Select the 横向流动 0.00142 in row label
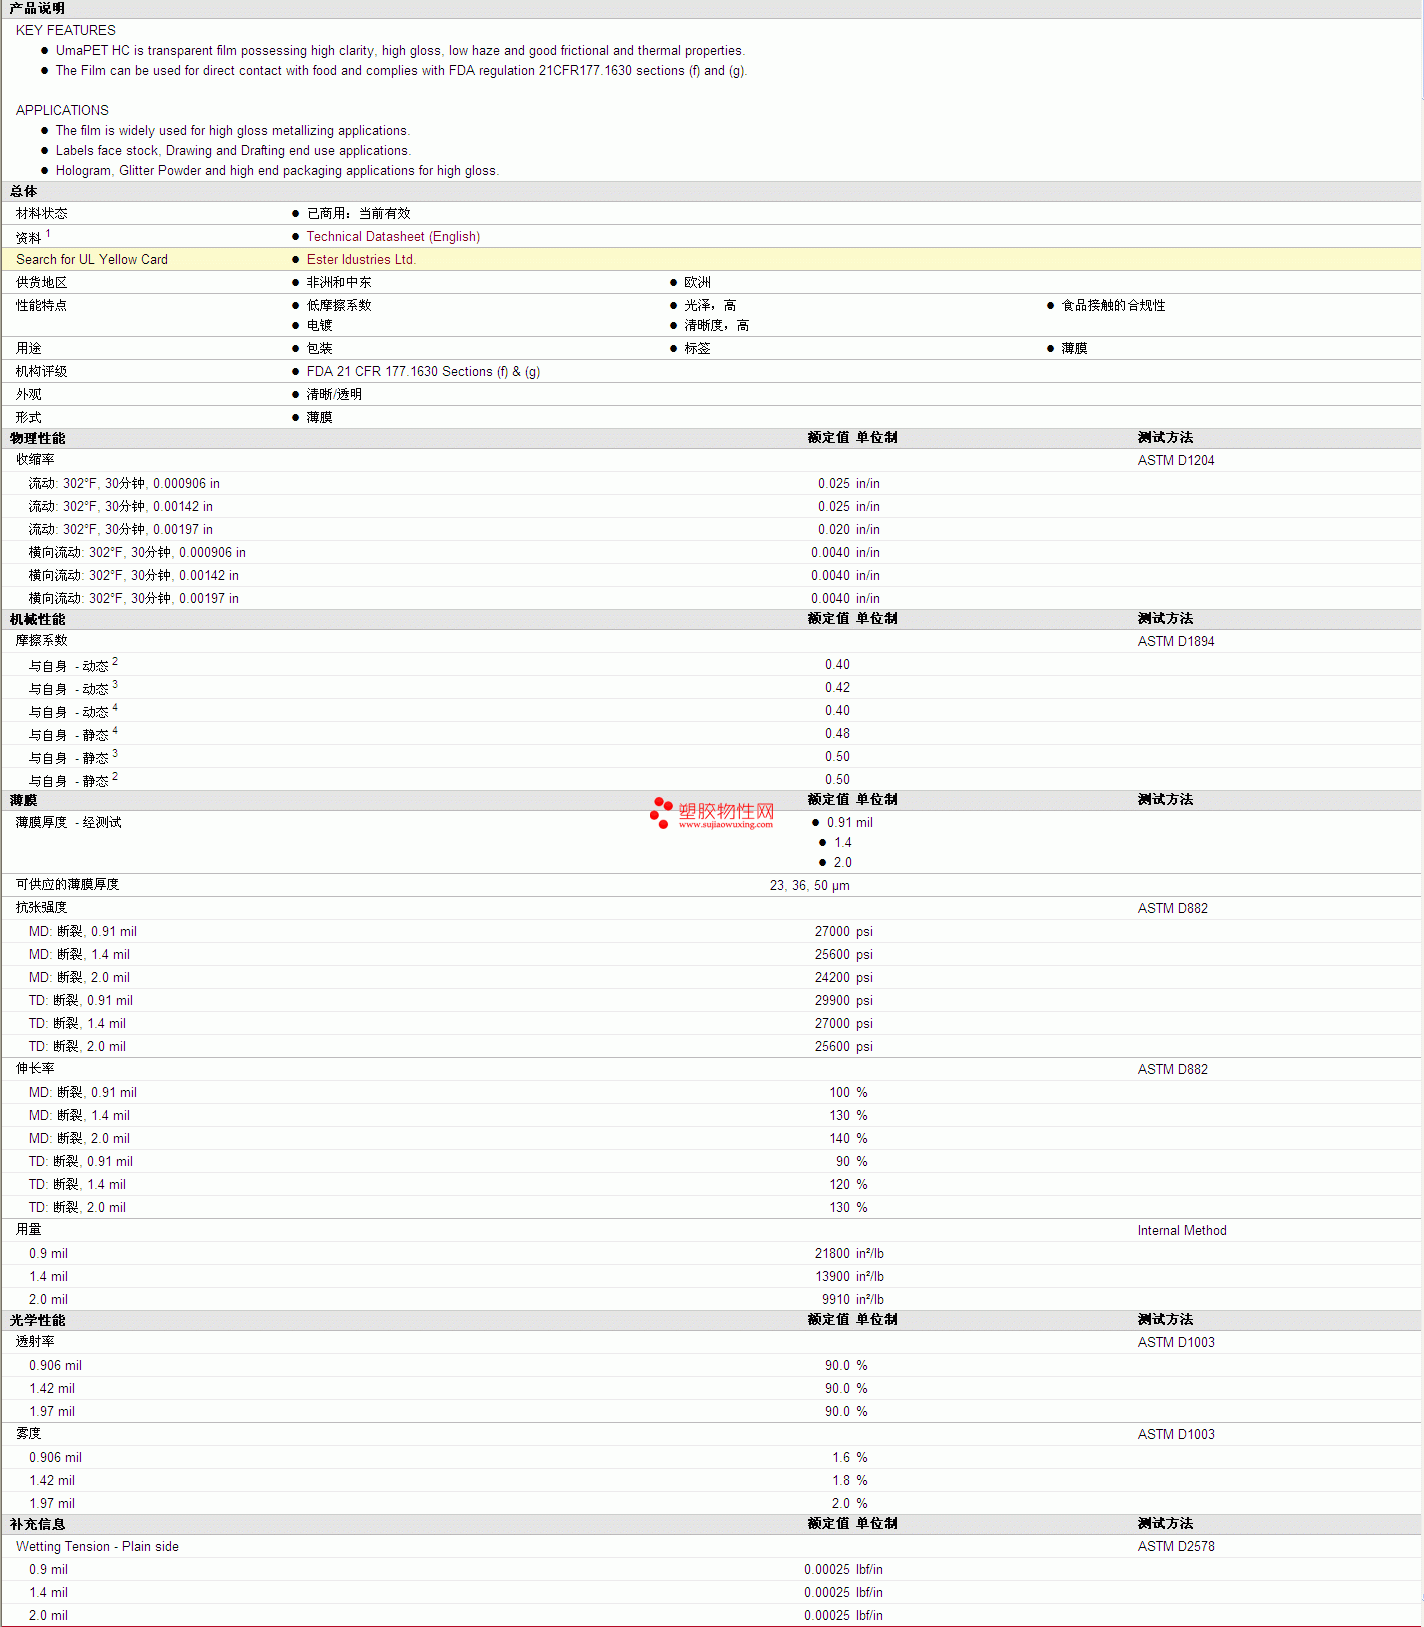This screenshot has height=1627, width=1424. [133, 576]
